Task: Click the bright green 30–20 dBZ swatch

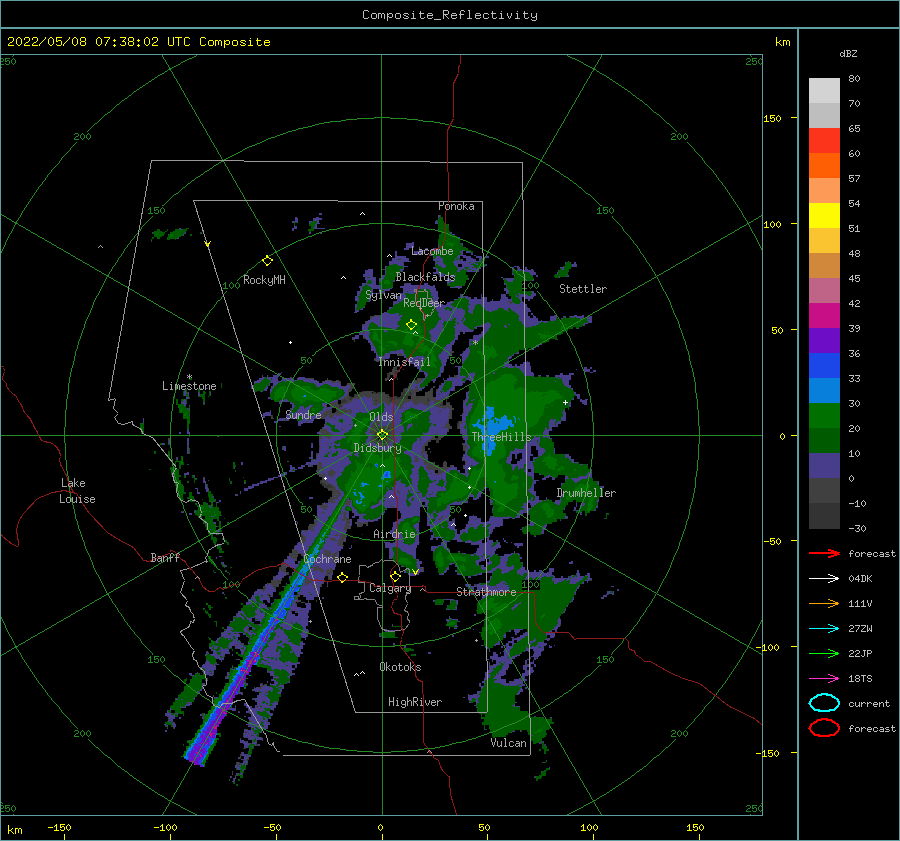Action: click(824, 416)
